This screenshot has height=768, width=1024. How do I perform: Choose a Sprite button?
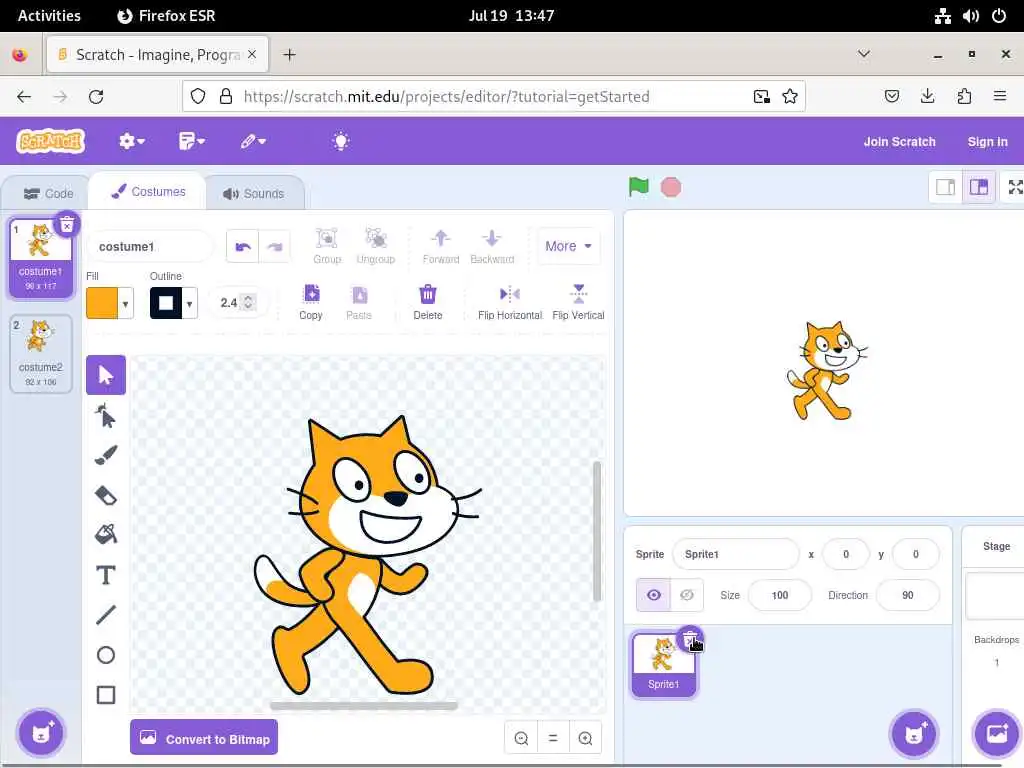914,733
